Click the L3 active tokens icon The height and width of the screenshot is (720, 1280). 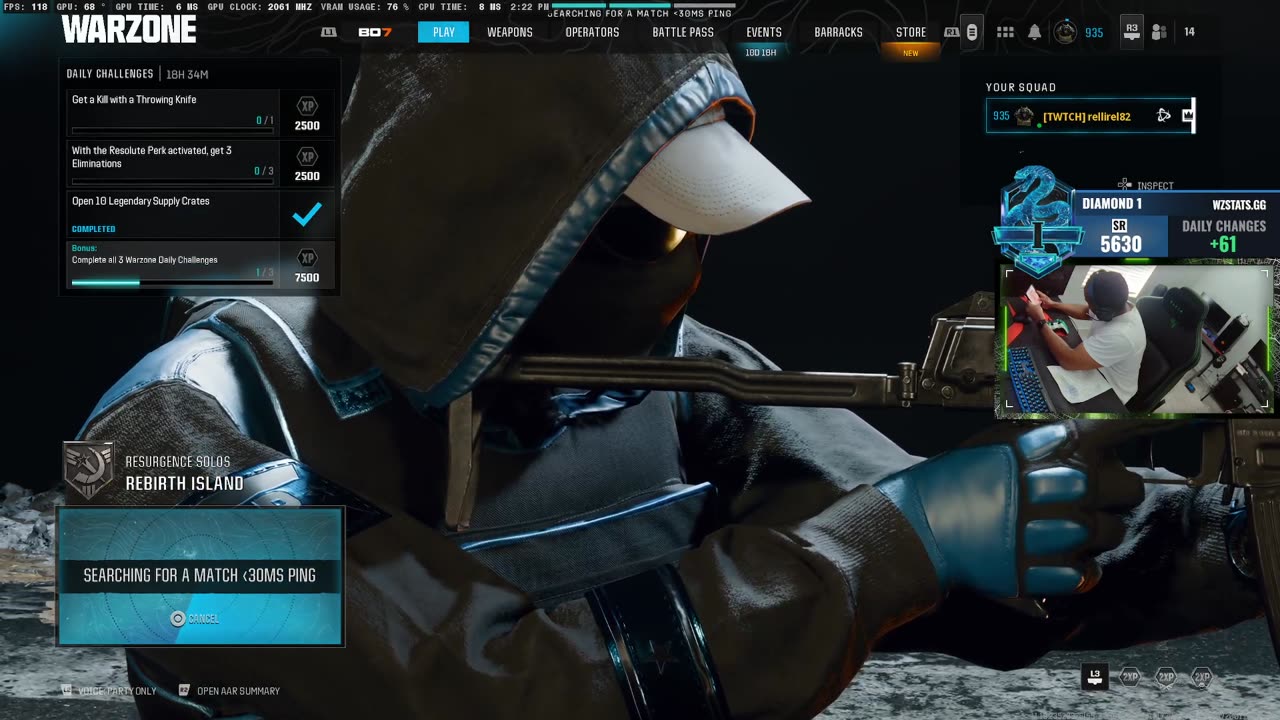[1095, 678]
